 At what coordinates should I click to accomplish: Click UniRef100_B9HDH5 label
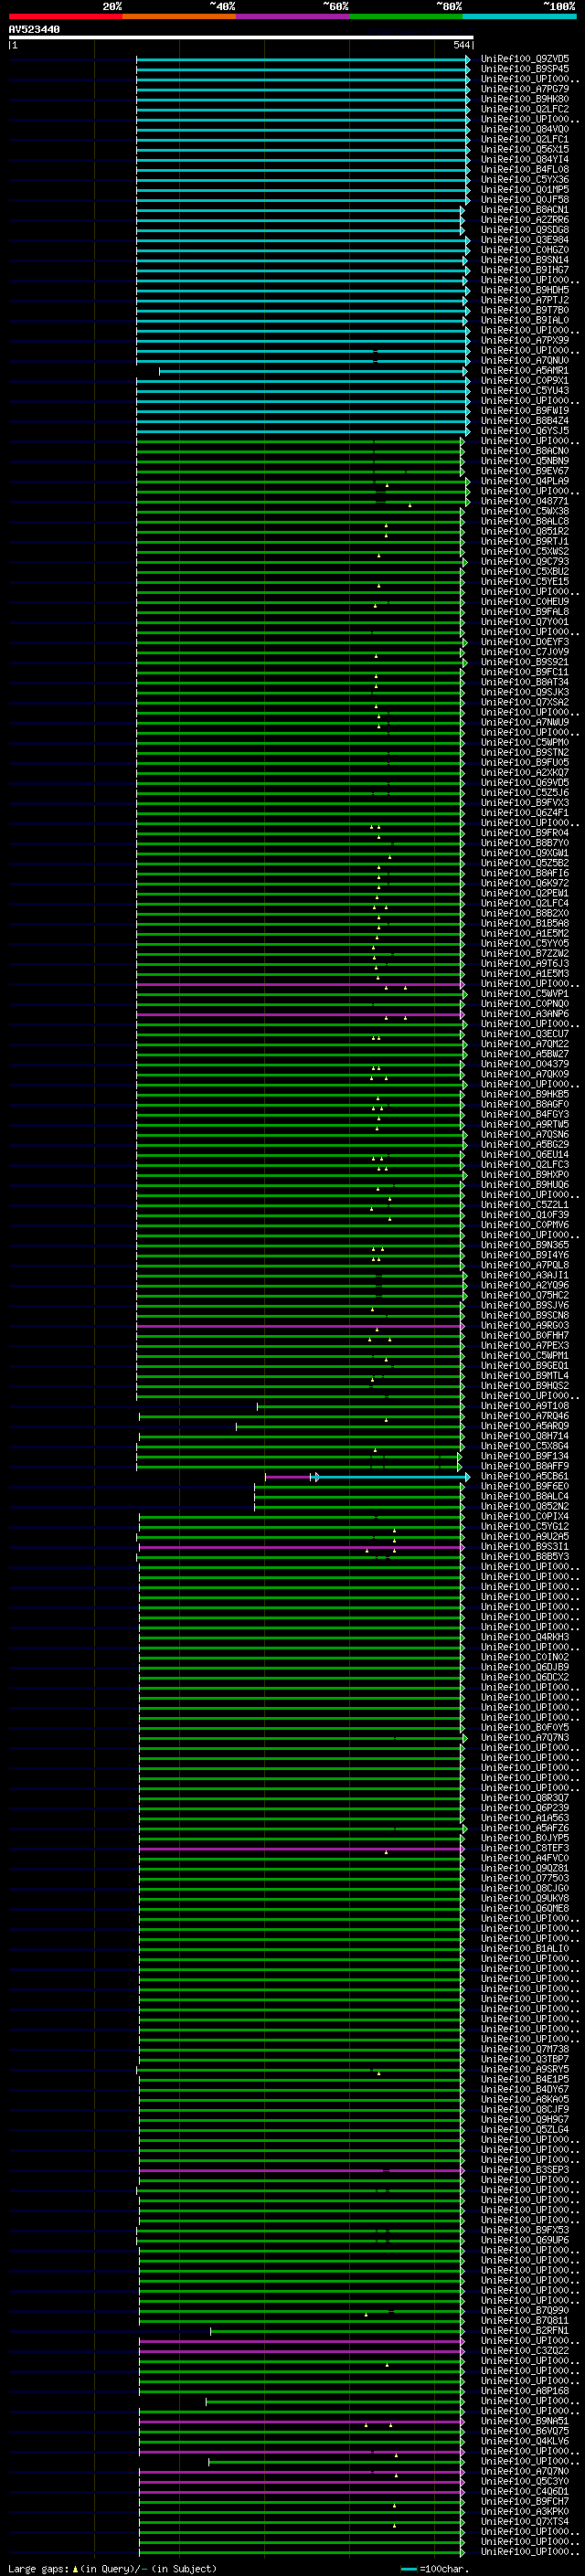[525, 290]
